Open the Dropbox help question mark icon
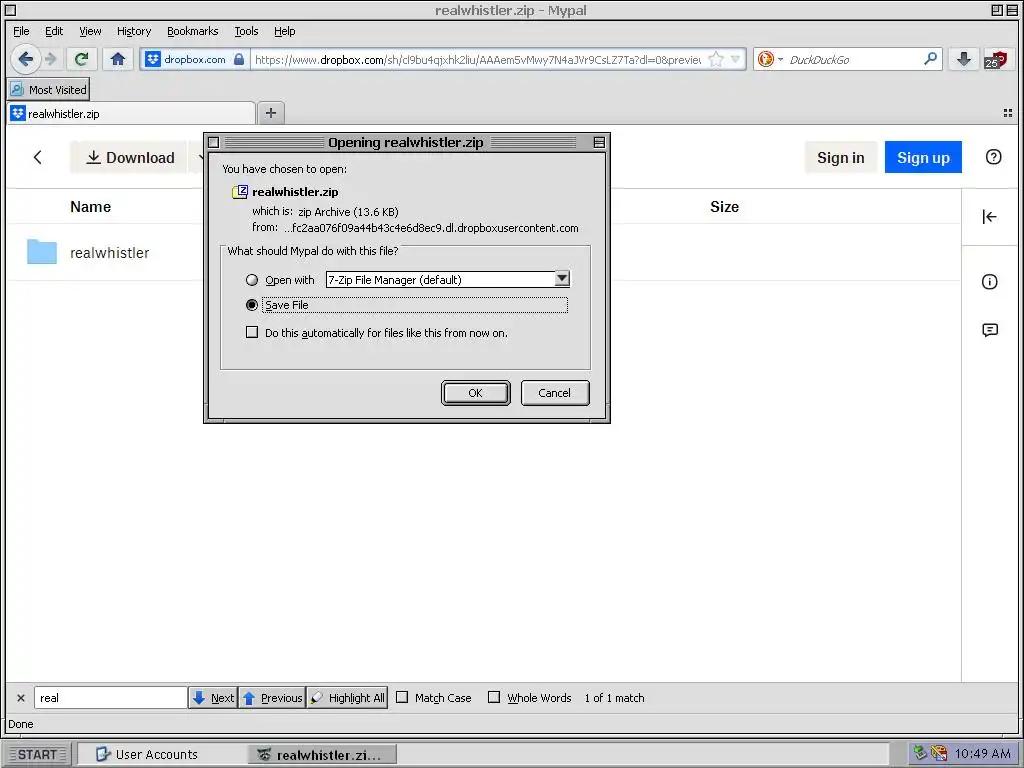Image resolution: width=1024 pixels, height=768 pixels. click(993, 157)
